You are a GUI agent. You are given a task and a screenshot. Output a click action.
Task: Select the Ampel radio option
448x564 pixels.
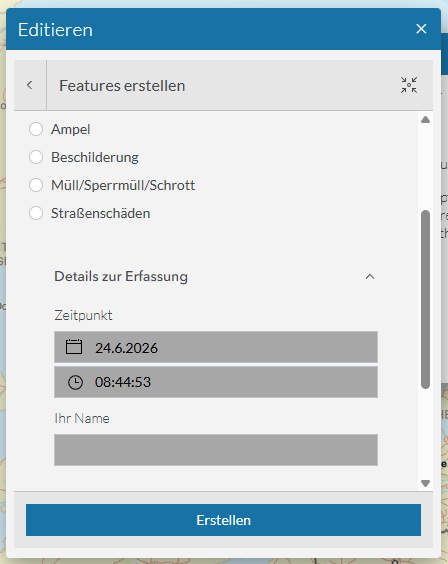tap(36, 129)
